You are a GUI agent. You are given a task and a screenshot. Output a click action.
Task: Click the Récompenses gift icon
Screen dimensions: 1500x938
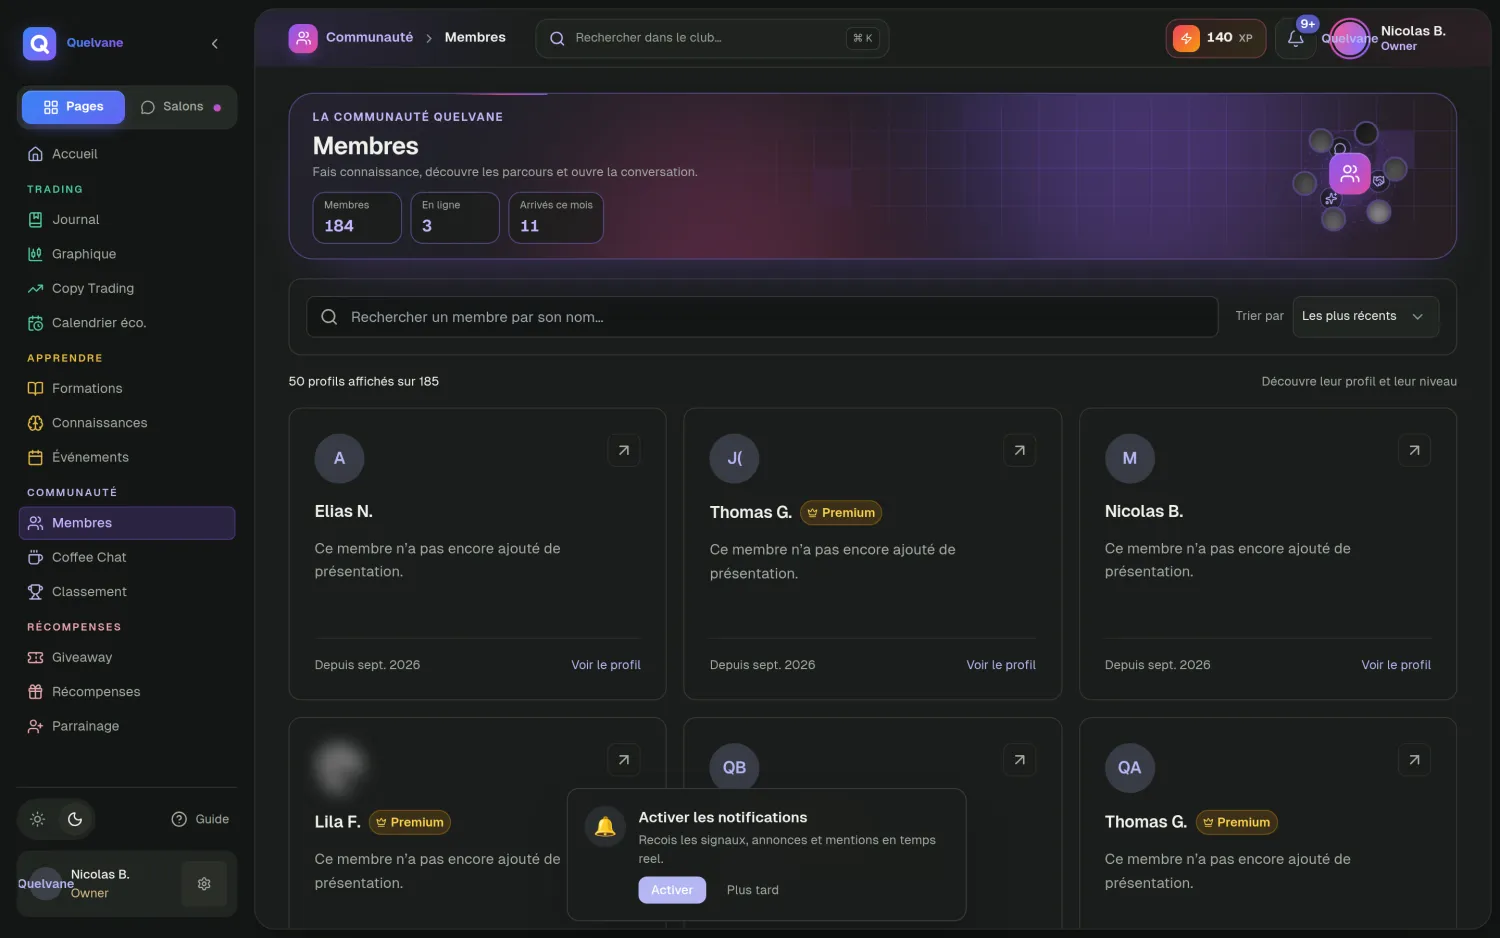click(x=35, y=692)
